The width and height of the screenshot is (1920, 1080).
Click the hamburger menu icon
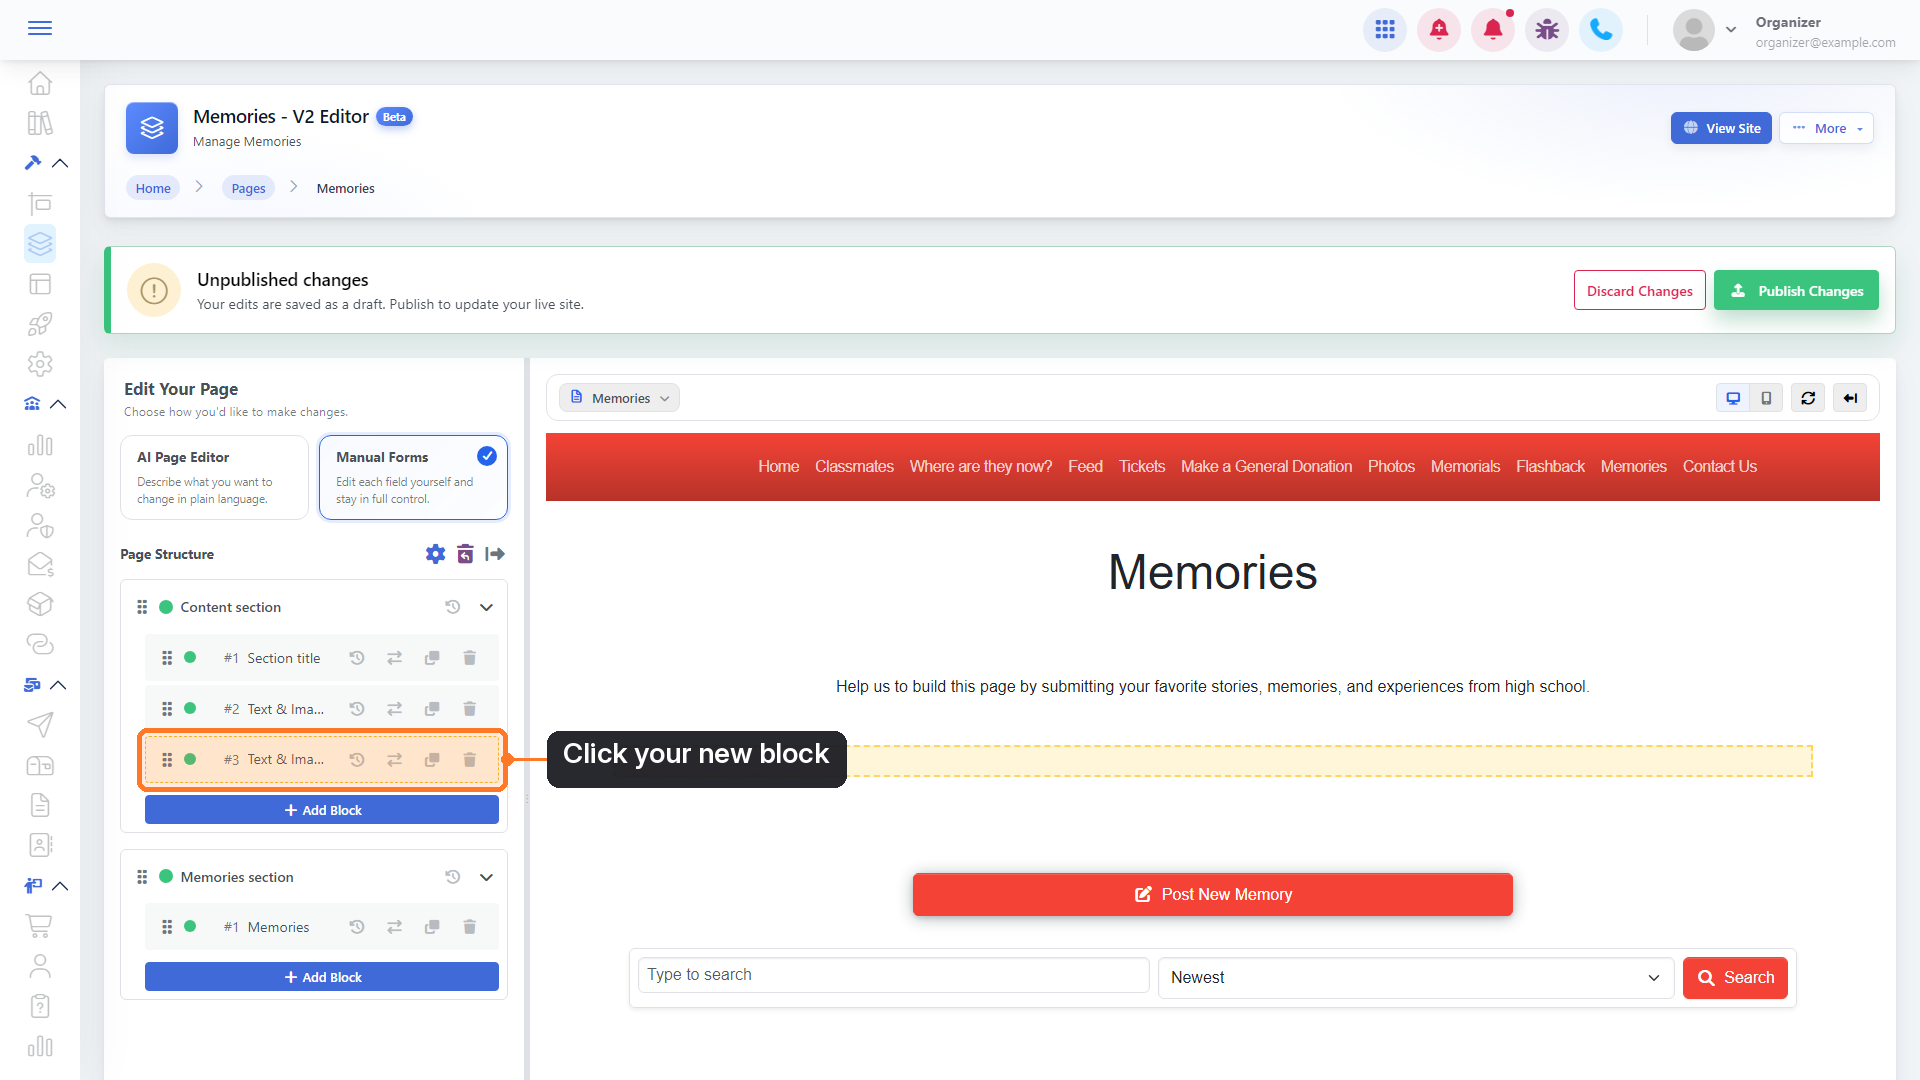[40, 28]
